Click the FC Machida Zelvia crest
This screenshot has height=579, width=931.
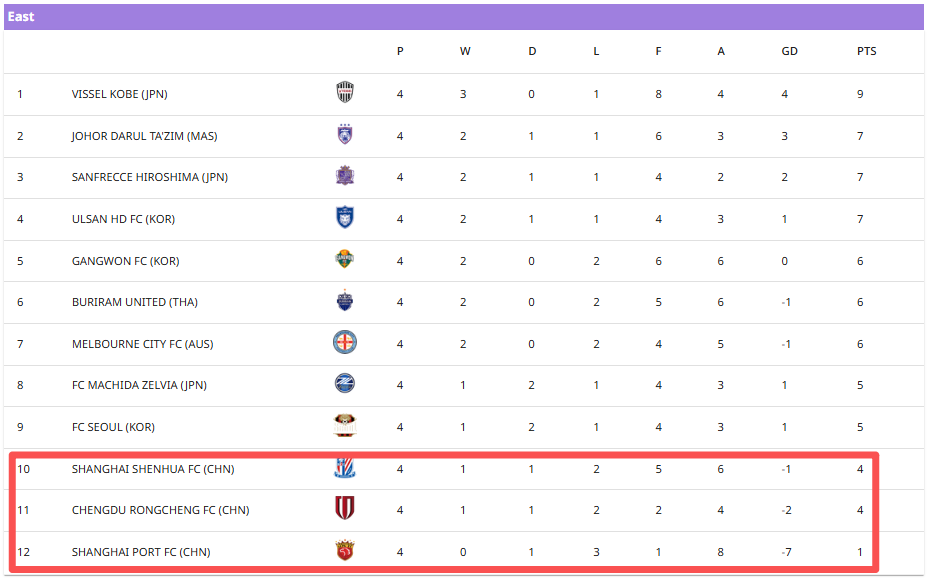coord(344,384)
